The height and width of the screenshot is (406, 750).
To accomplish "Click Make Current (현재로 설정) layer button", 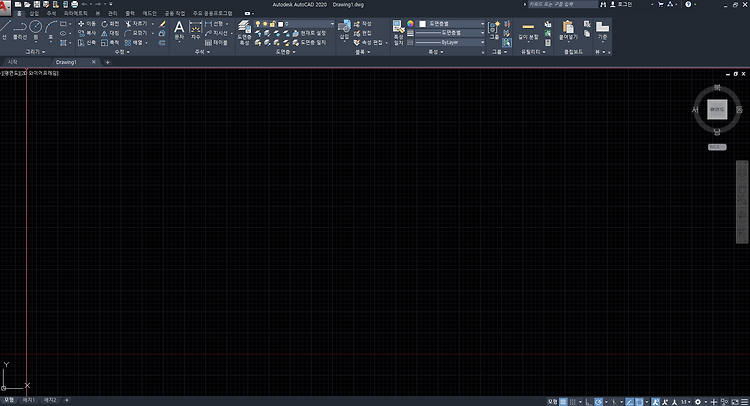I will click(309, 33).
